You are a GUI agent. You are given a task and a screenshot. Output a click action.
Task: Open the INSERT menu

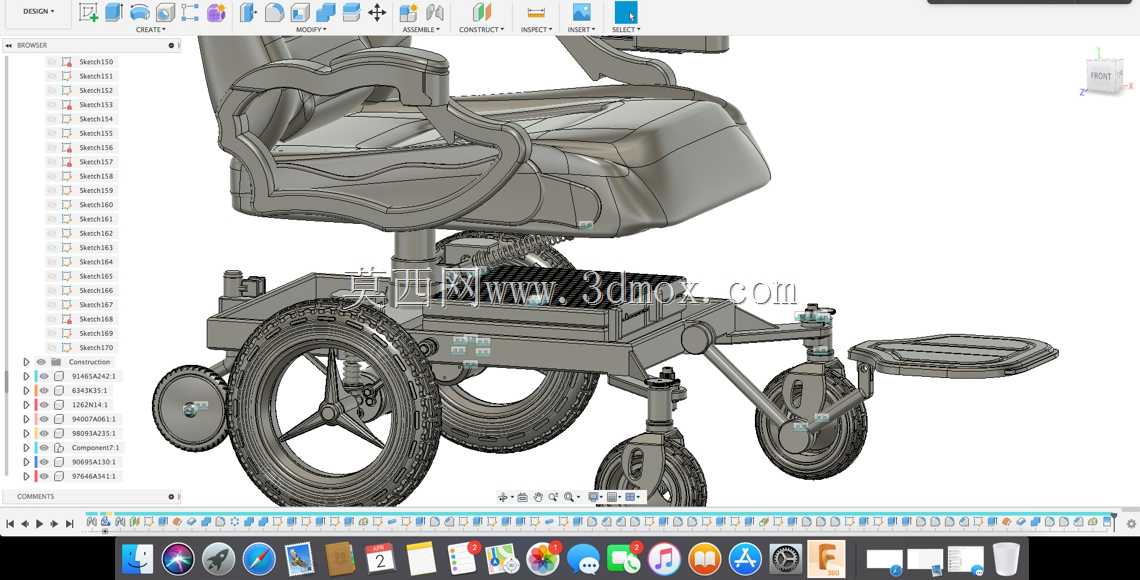[582, 30]
